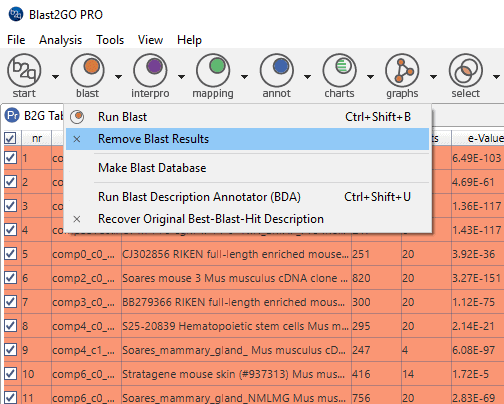This screenshot has height=404, width=504.
Task: Open the Tools menu
Action: pos(110,40)
